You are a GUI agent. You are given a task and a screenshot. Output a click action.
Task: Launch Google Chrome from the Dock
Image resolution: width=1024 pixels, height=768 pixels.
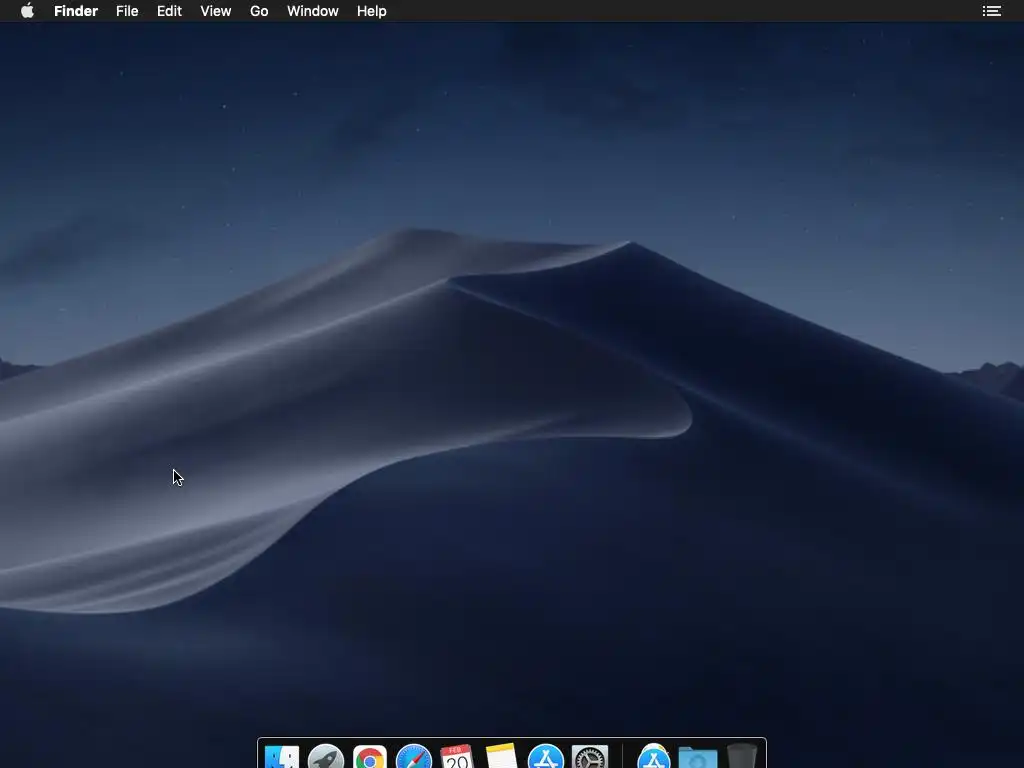pyautogui.click(x=370, y=756)
